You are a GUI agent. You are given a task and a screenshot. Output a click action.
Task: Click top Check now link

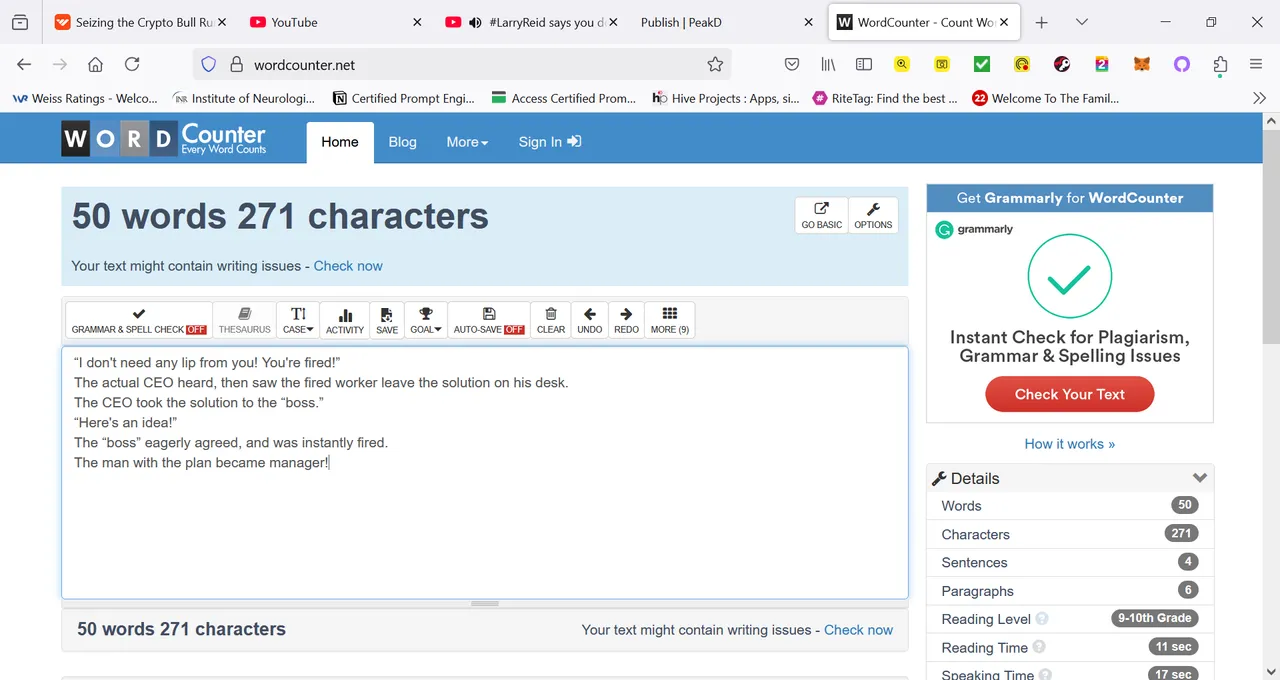[348, 266]
